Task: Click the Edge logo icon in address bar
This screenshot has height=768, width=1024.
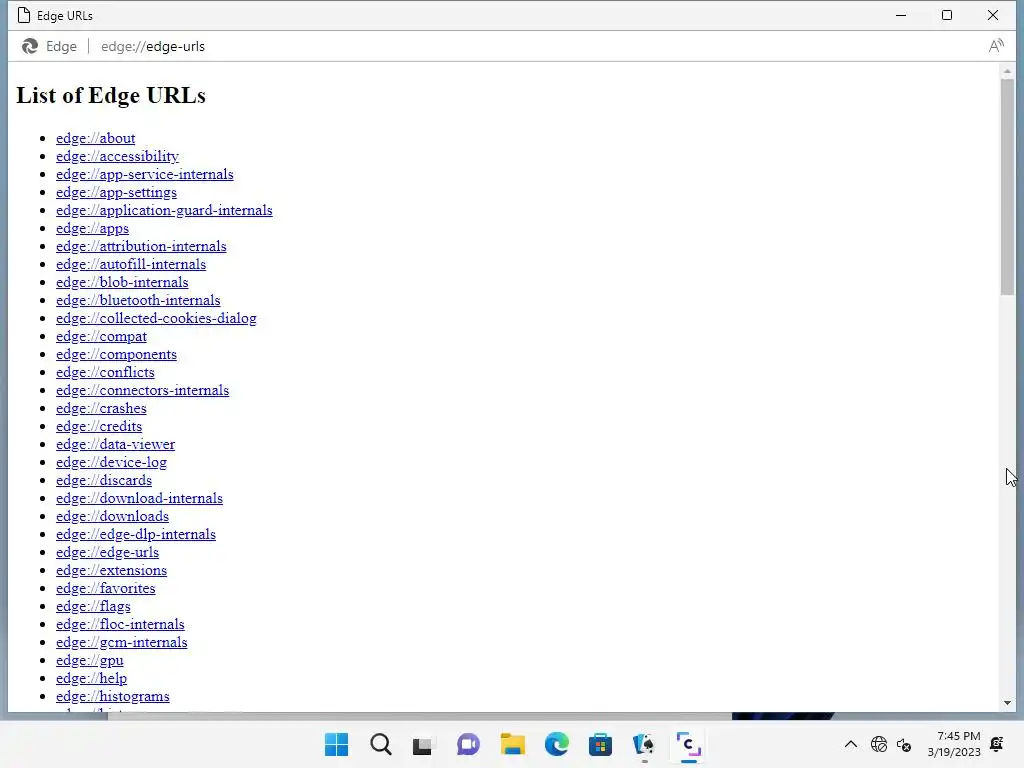Action: tap(29, 46)
